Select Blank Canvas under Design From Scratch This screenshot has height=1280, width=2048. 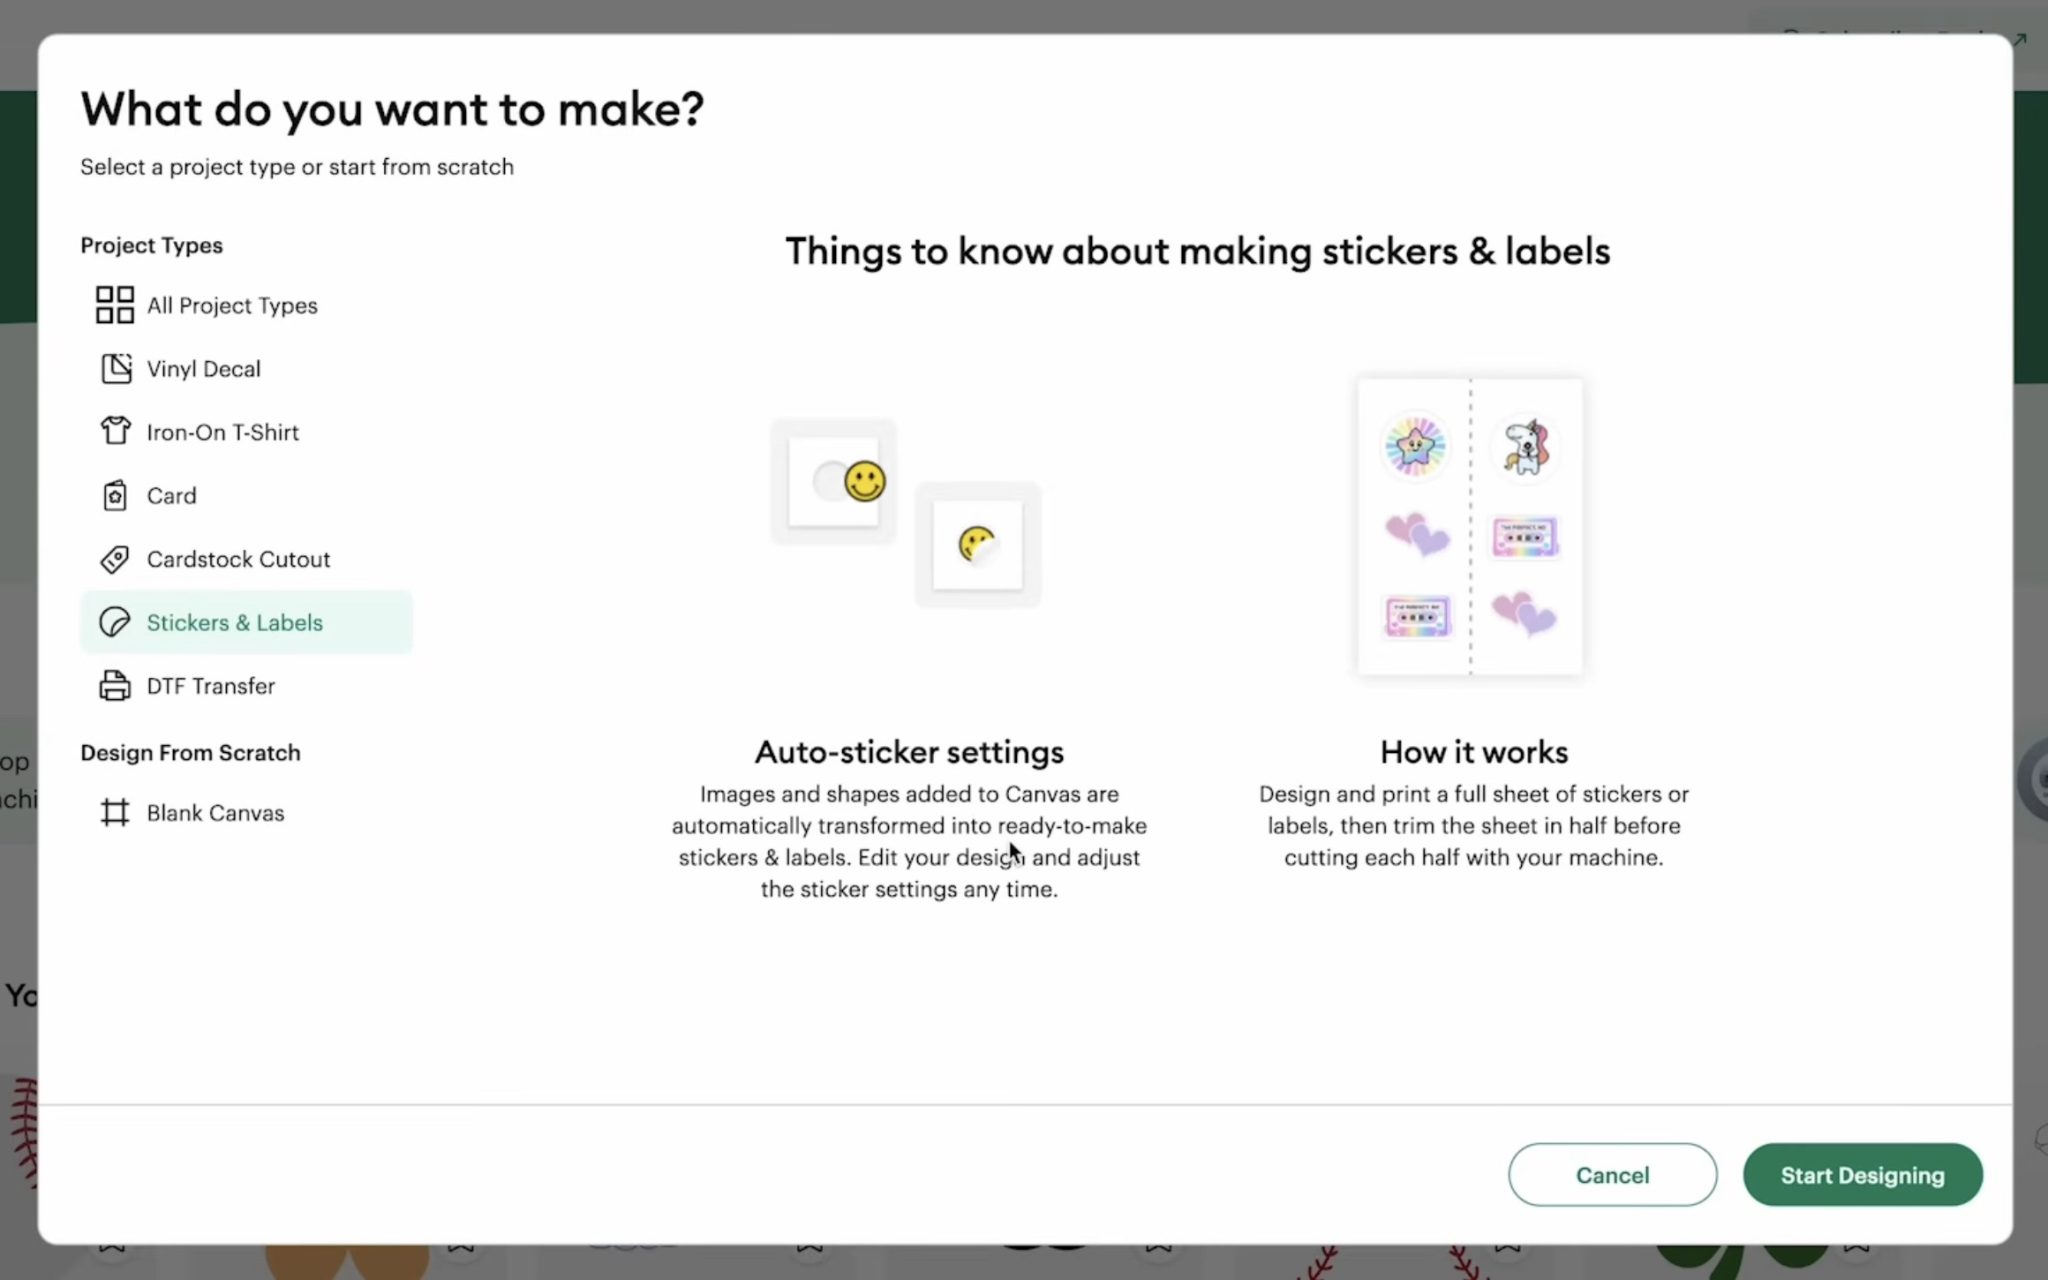pos(215,812)
